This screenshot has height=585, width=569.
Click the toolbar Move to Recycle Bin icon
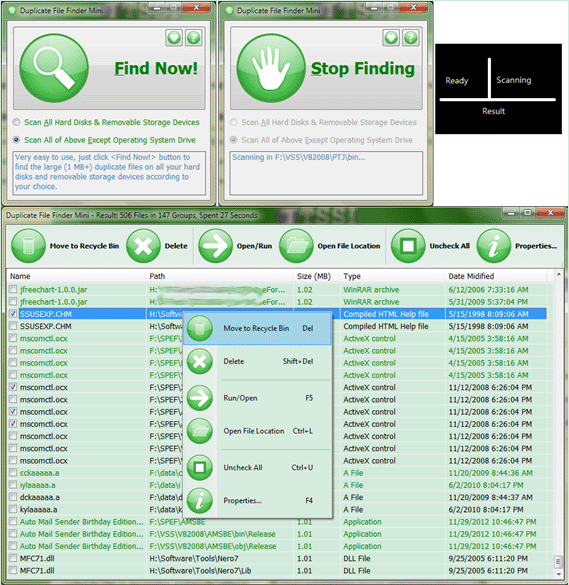(x=28, y=246)
